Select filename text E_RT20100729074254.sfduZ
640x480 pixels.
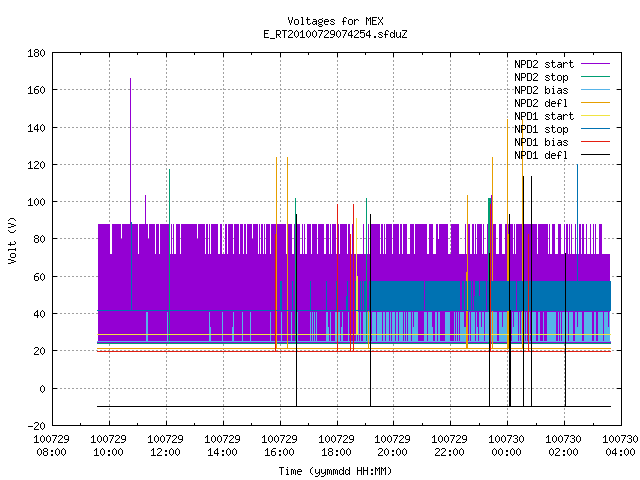point(335,34)
